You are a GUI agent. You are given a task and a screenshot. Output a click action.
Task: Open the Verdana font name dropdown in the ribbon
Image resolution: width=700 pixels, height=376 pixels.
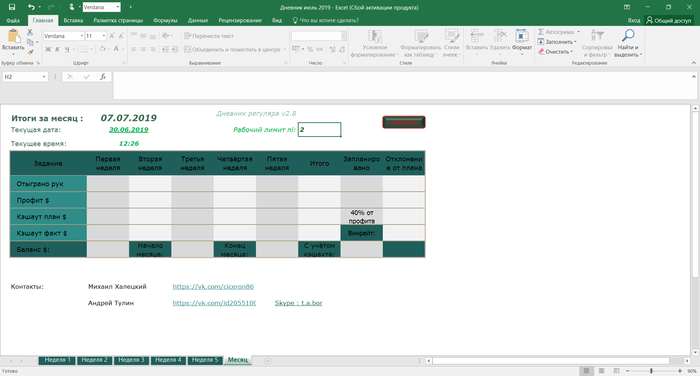click(x=82, y=36)
